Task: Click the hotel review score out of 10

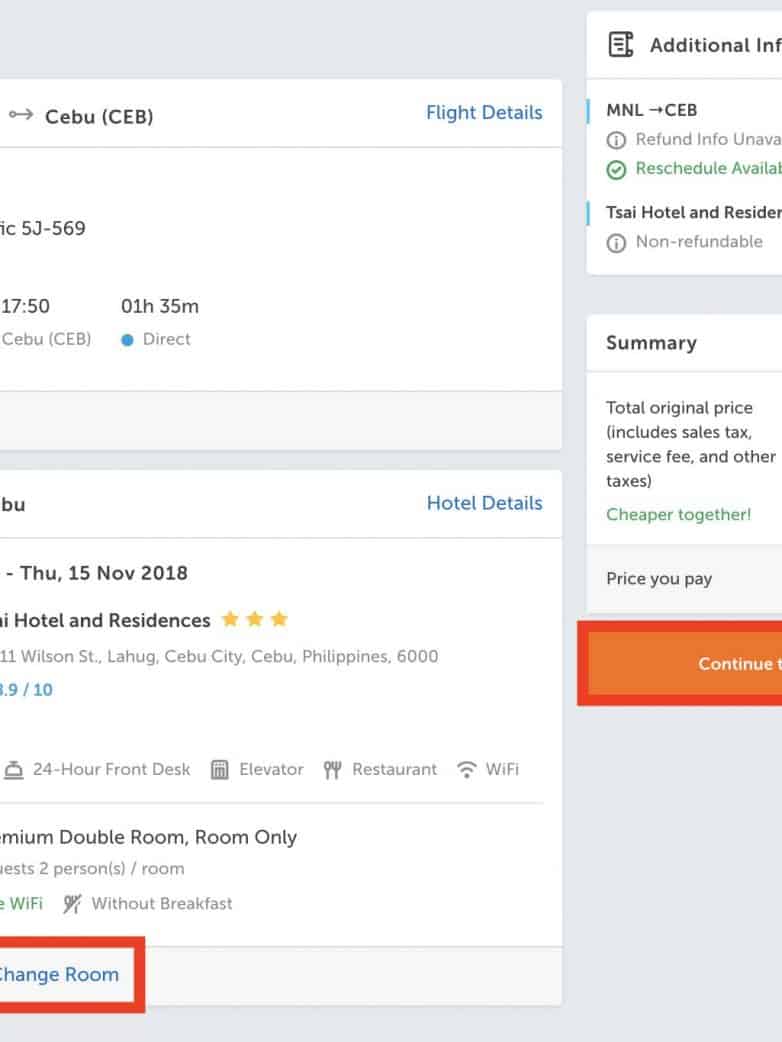Action: [x=25, y=690]
